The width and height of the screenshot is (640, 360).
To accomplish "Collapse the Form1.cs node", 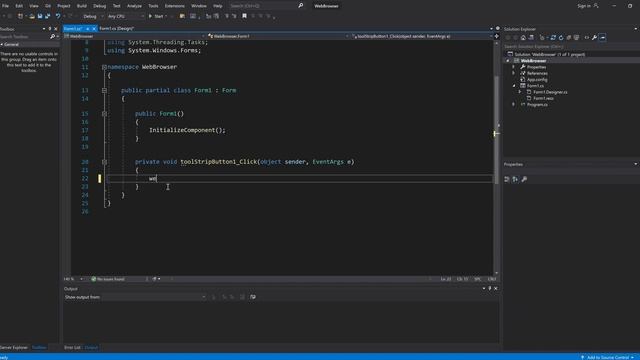I will click(514, 86).
